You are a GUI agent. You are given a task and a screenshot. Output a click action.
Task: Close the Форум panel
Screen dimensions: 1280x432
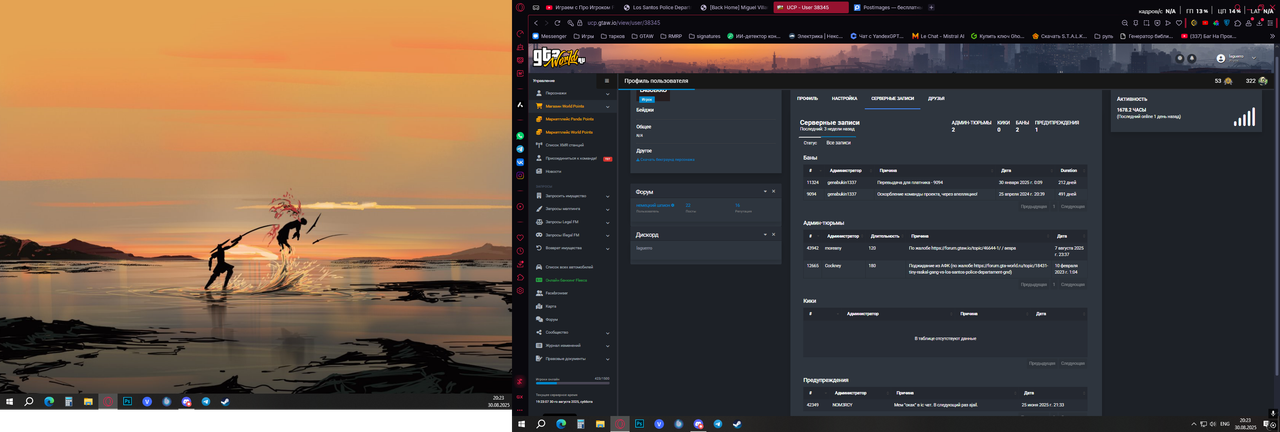tap(773, 191)
